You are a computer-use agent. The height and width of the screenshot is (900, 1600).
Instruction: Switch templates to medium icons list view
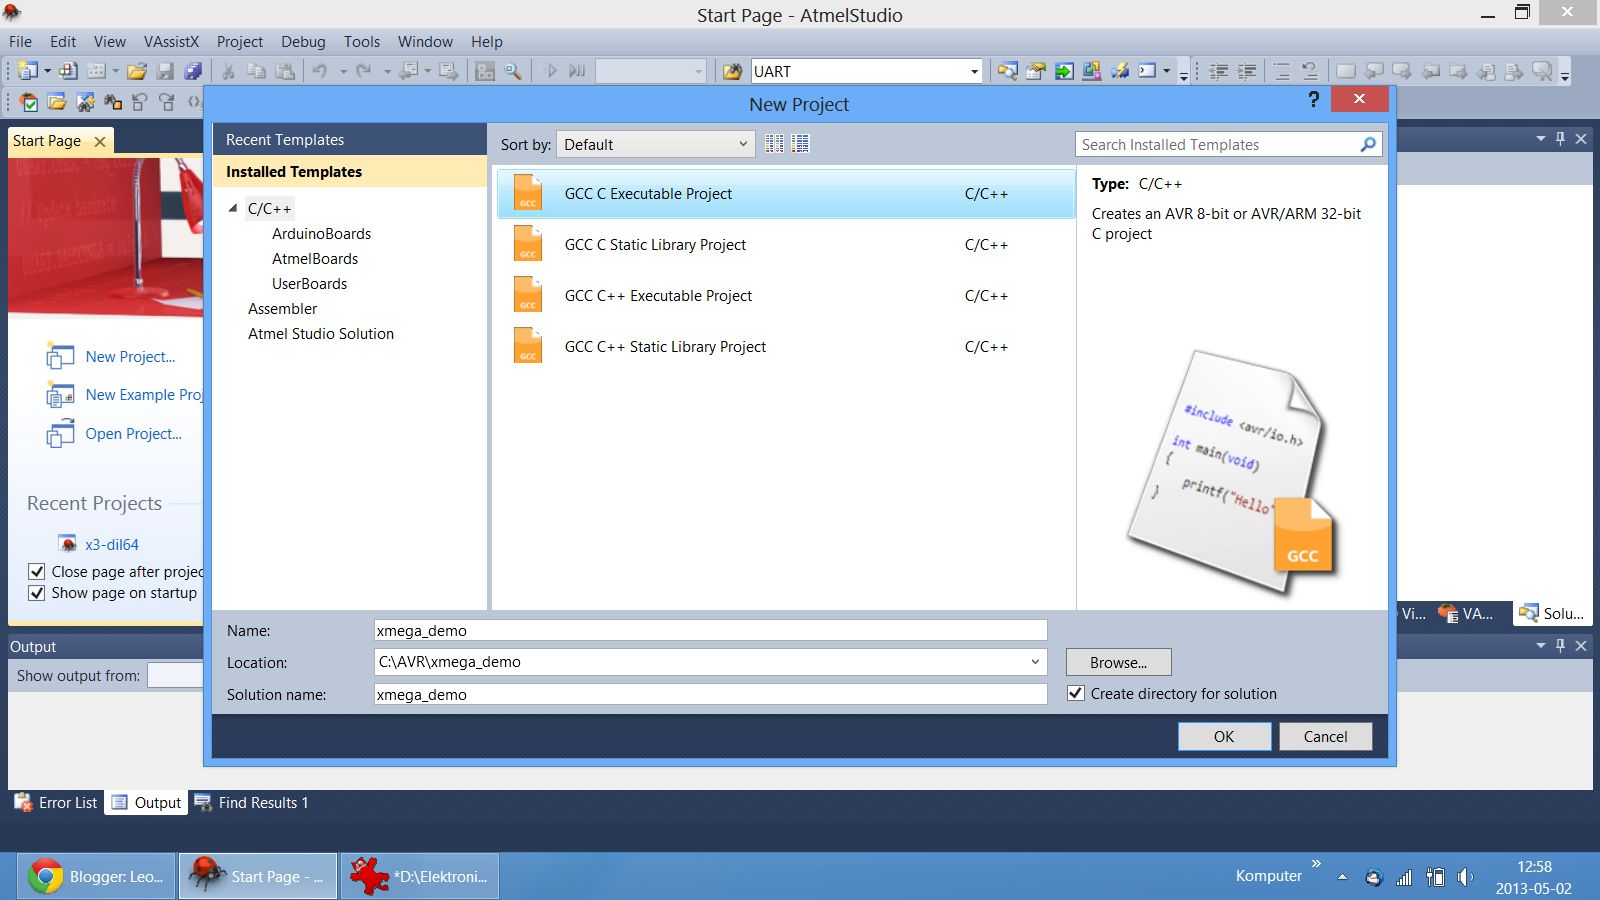pyautogui.click(x=800, y=144)
